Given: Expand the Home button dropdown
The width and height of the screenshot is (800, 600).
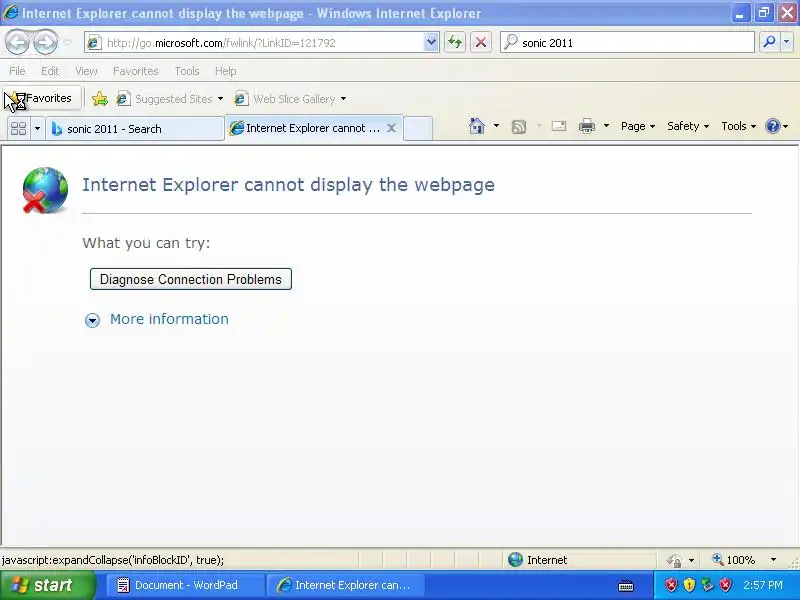Looking at the screenshot, I should coord(496,126).
